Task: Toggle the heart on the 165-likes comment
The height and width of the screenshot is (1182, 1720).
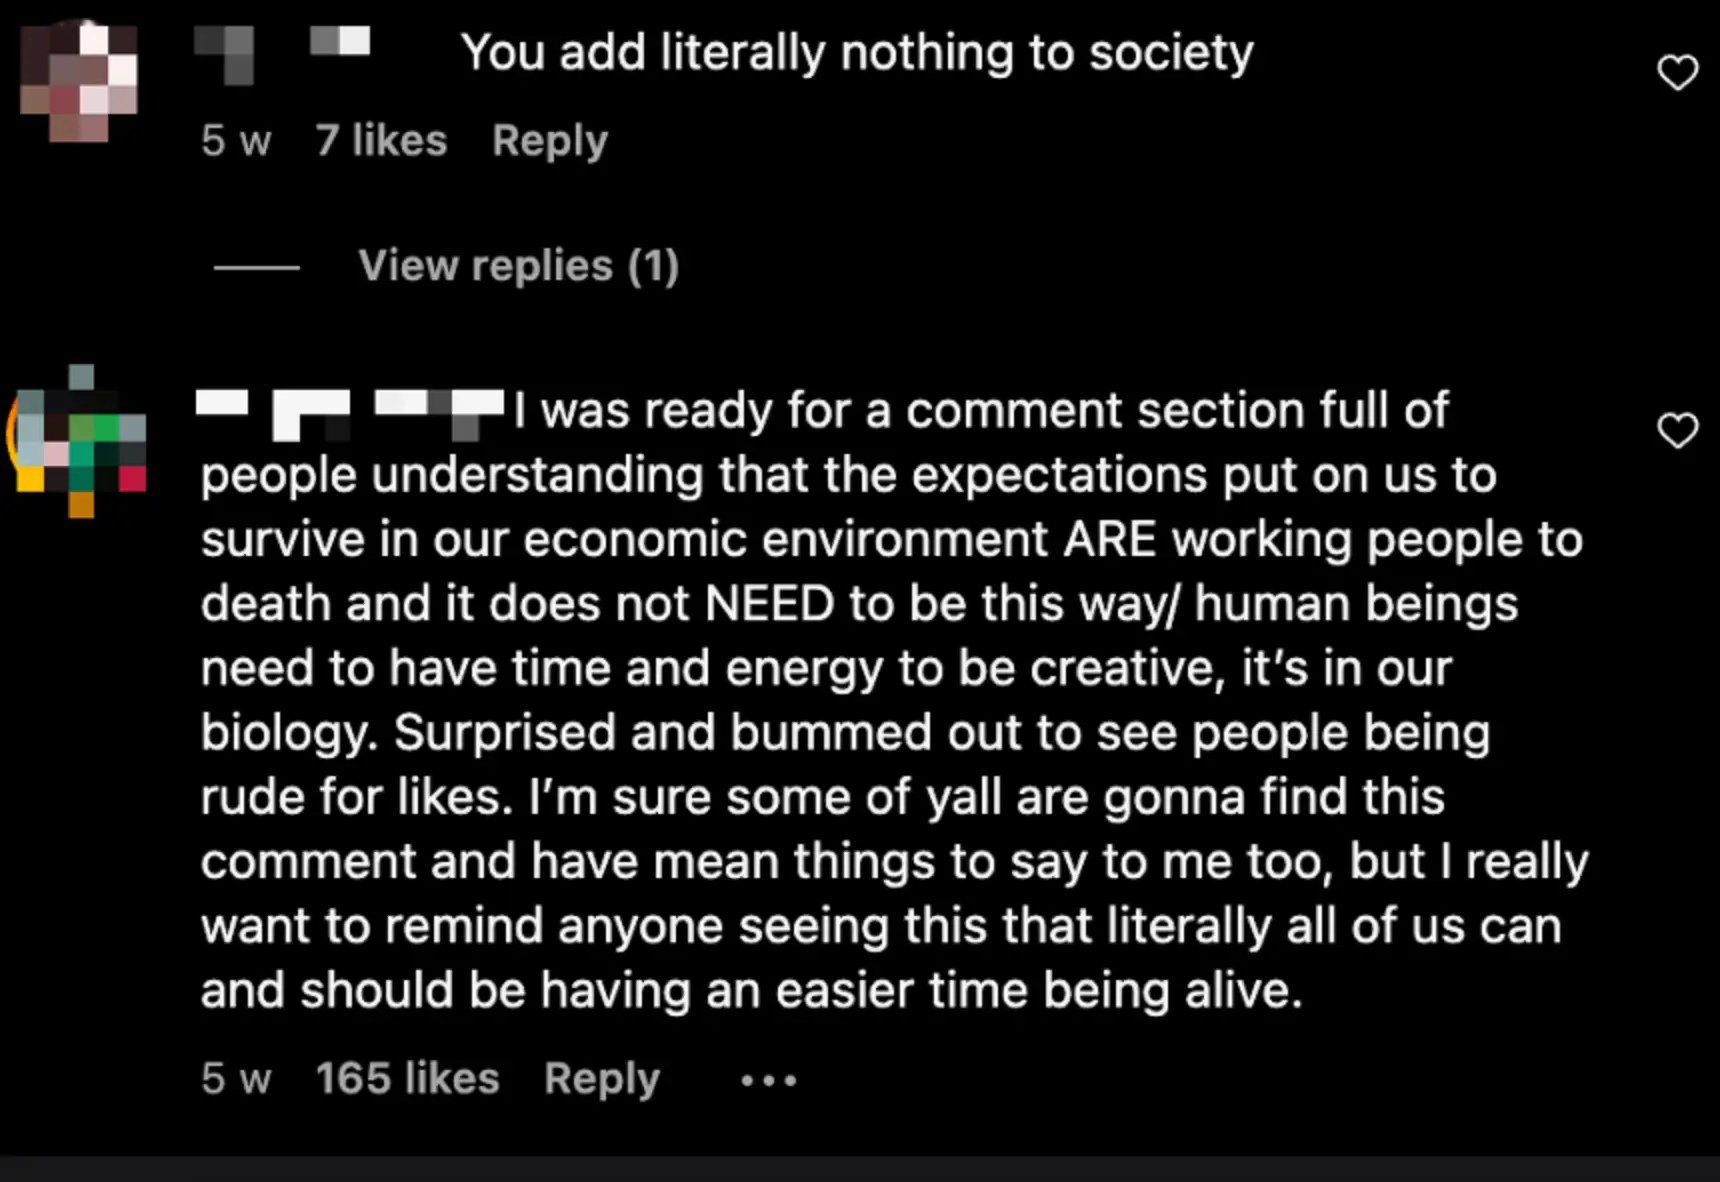Action: (x=1678, y=430)
